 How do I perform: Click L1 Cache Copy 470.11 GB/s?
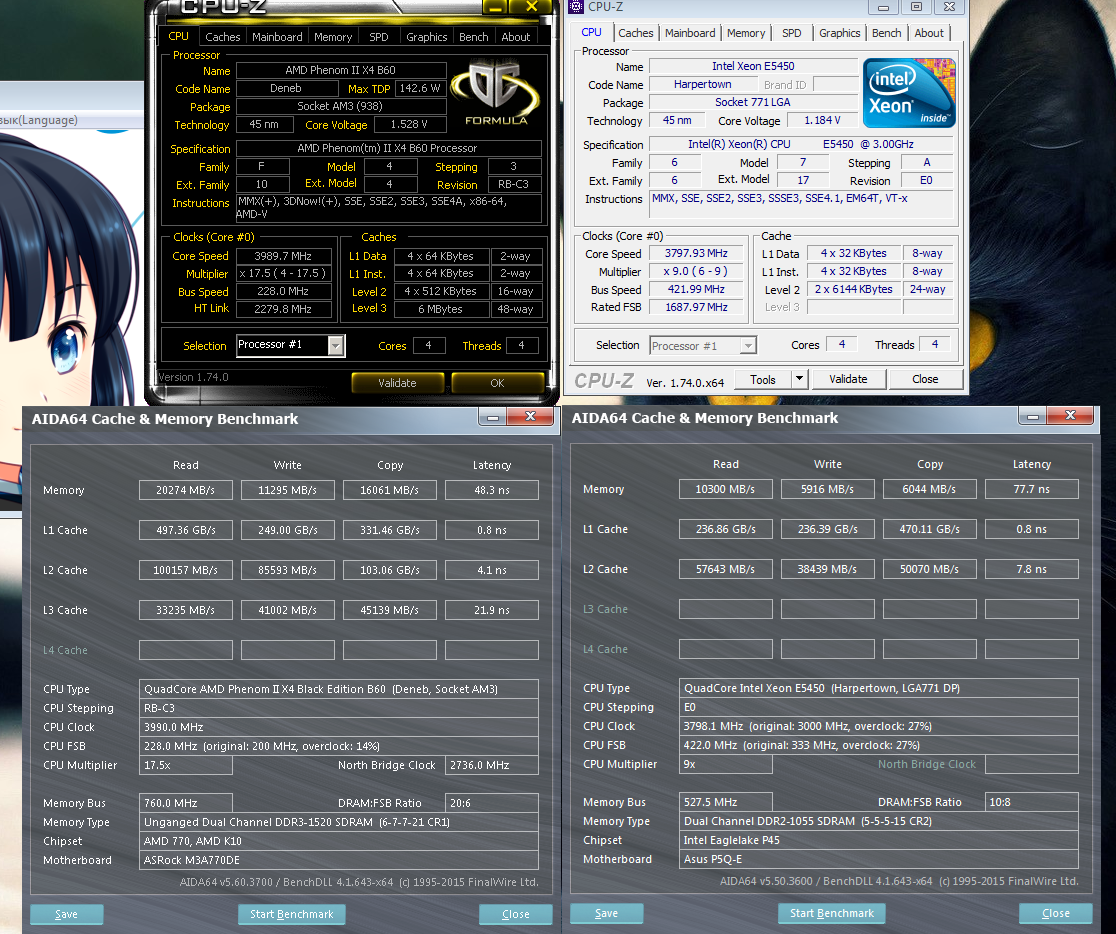coord(930,529)
